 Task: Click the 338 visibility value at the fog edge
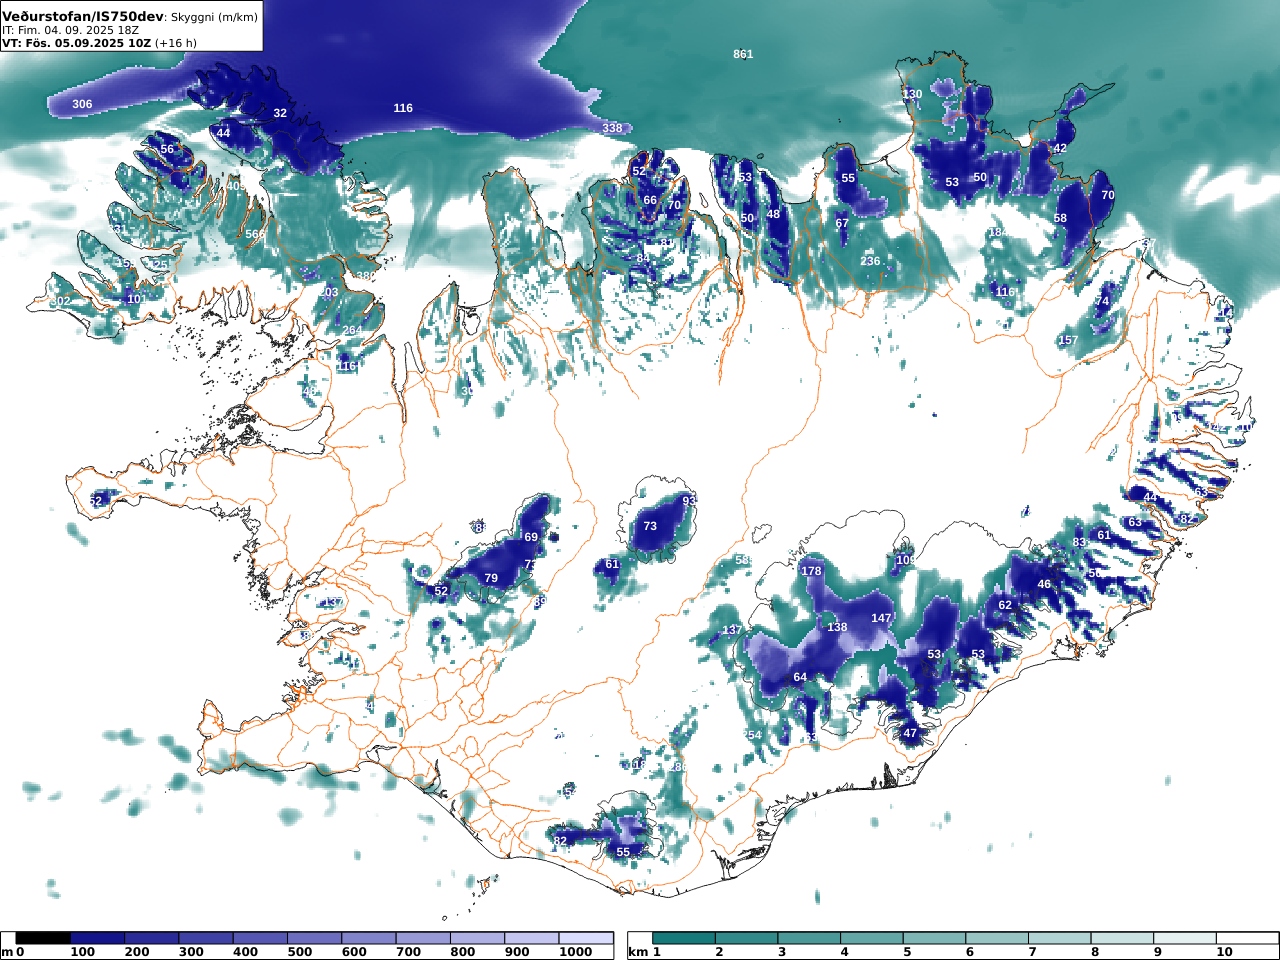click(612, 128)
